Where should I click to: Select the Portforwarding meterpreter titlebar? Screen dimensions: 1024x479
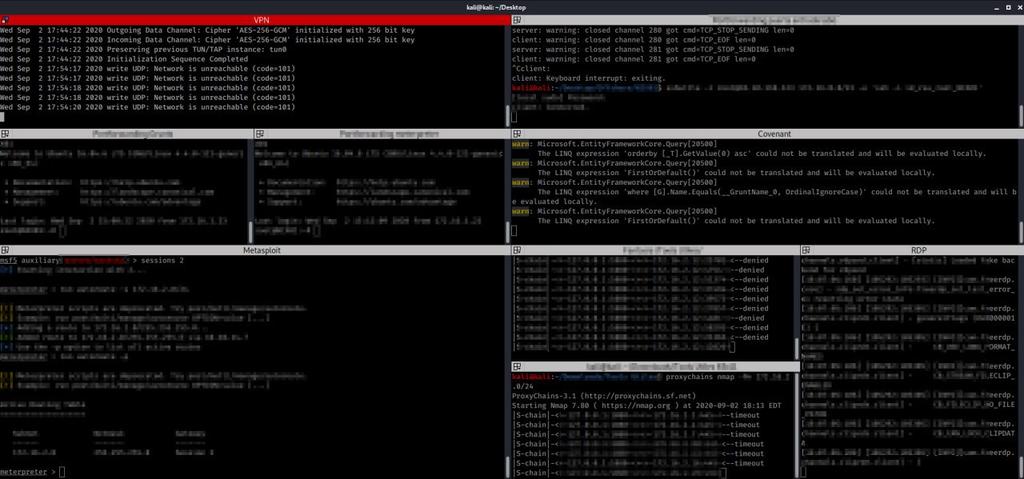coord(383,134)
